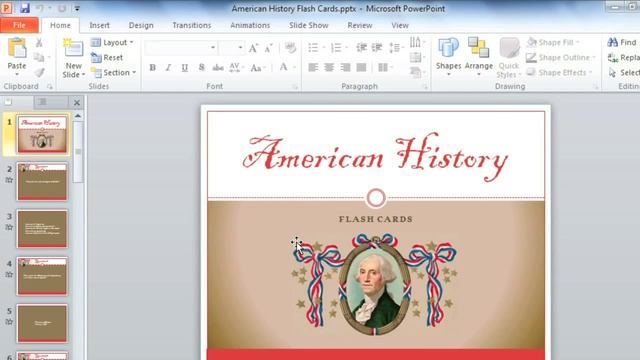This screenshot has height=360, width=640.
Task: Open the Section dropdown
Action: click(x=113, y=73)
